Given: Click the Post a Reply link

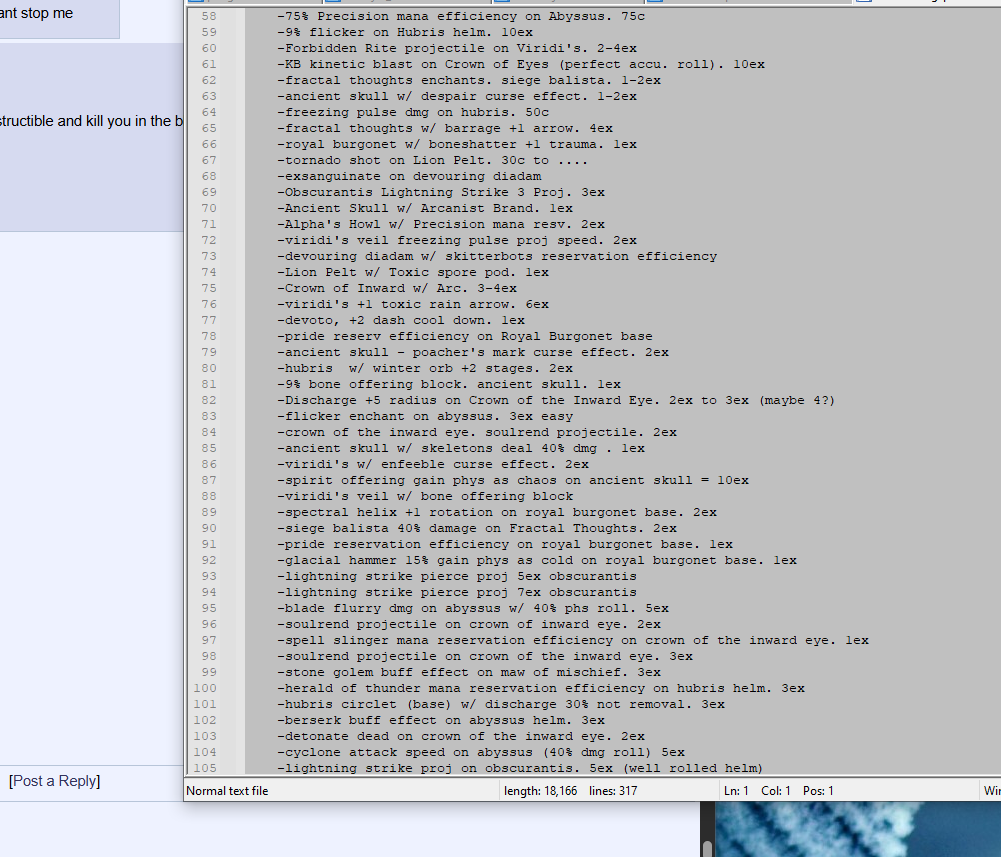Looking at the screenshot, I should tap(54, 781).
